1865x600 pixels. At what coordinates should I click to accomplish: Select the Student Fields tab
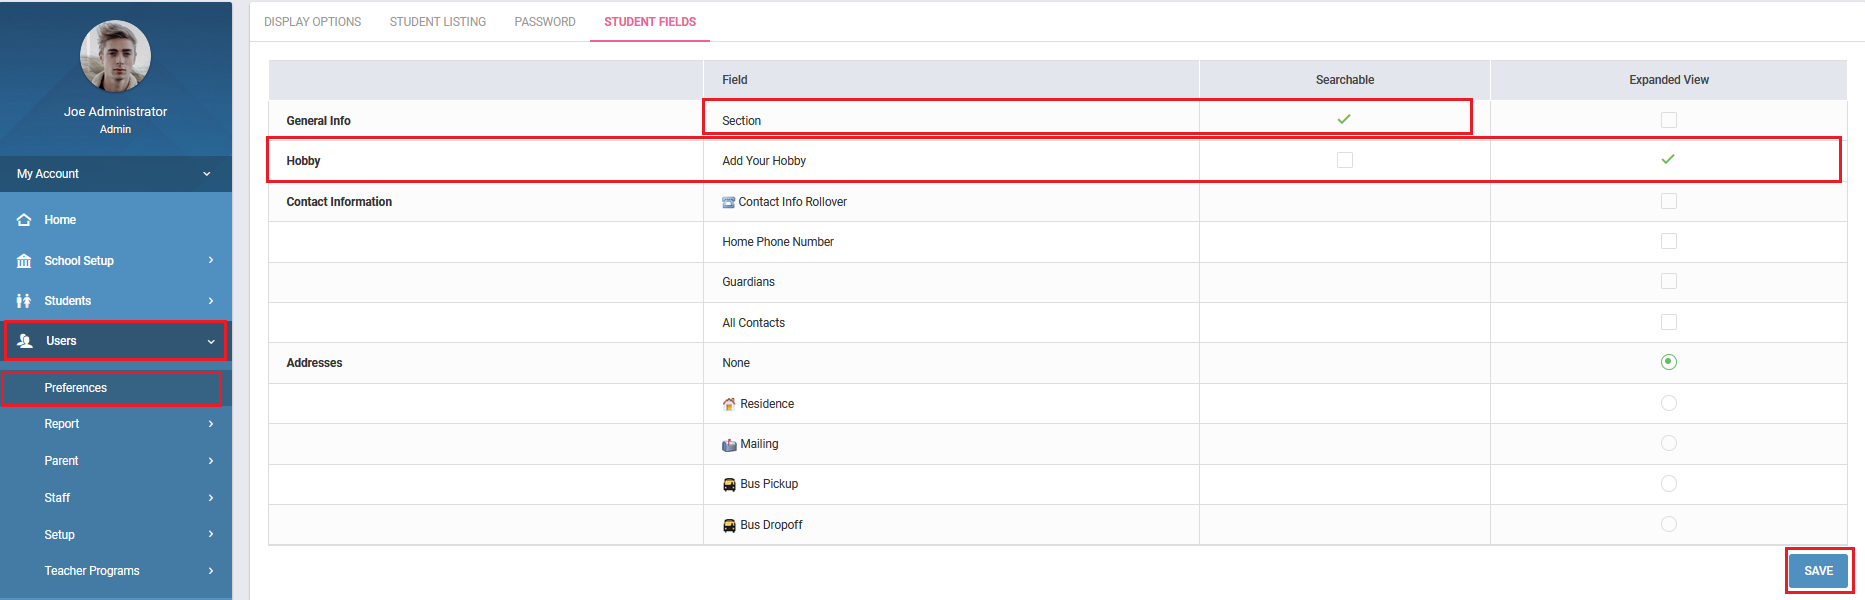[x=650, y=22]
